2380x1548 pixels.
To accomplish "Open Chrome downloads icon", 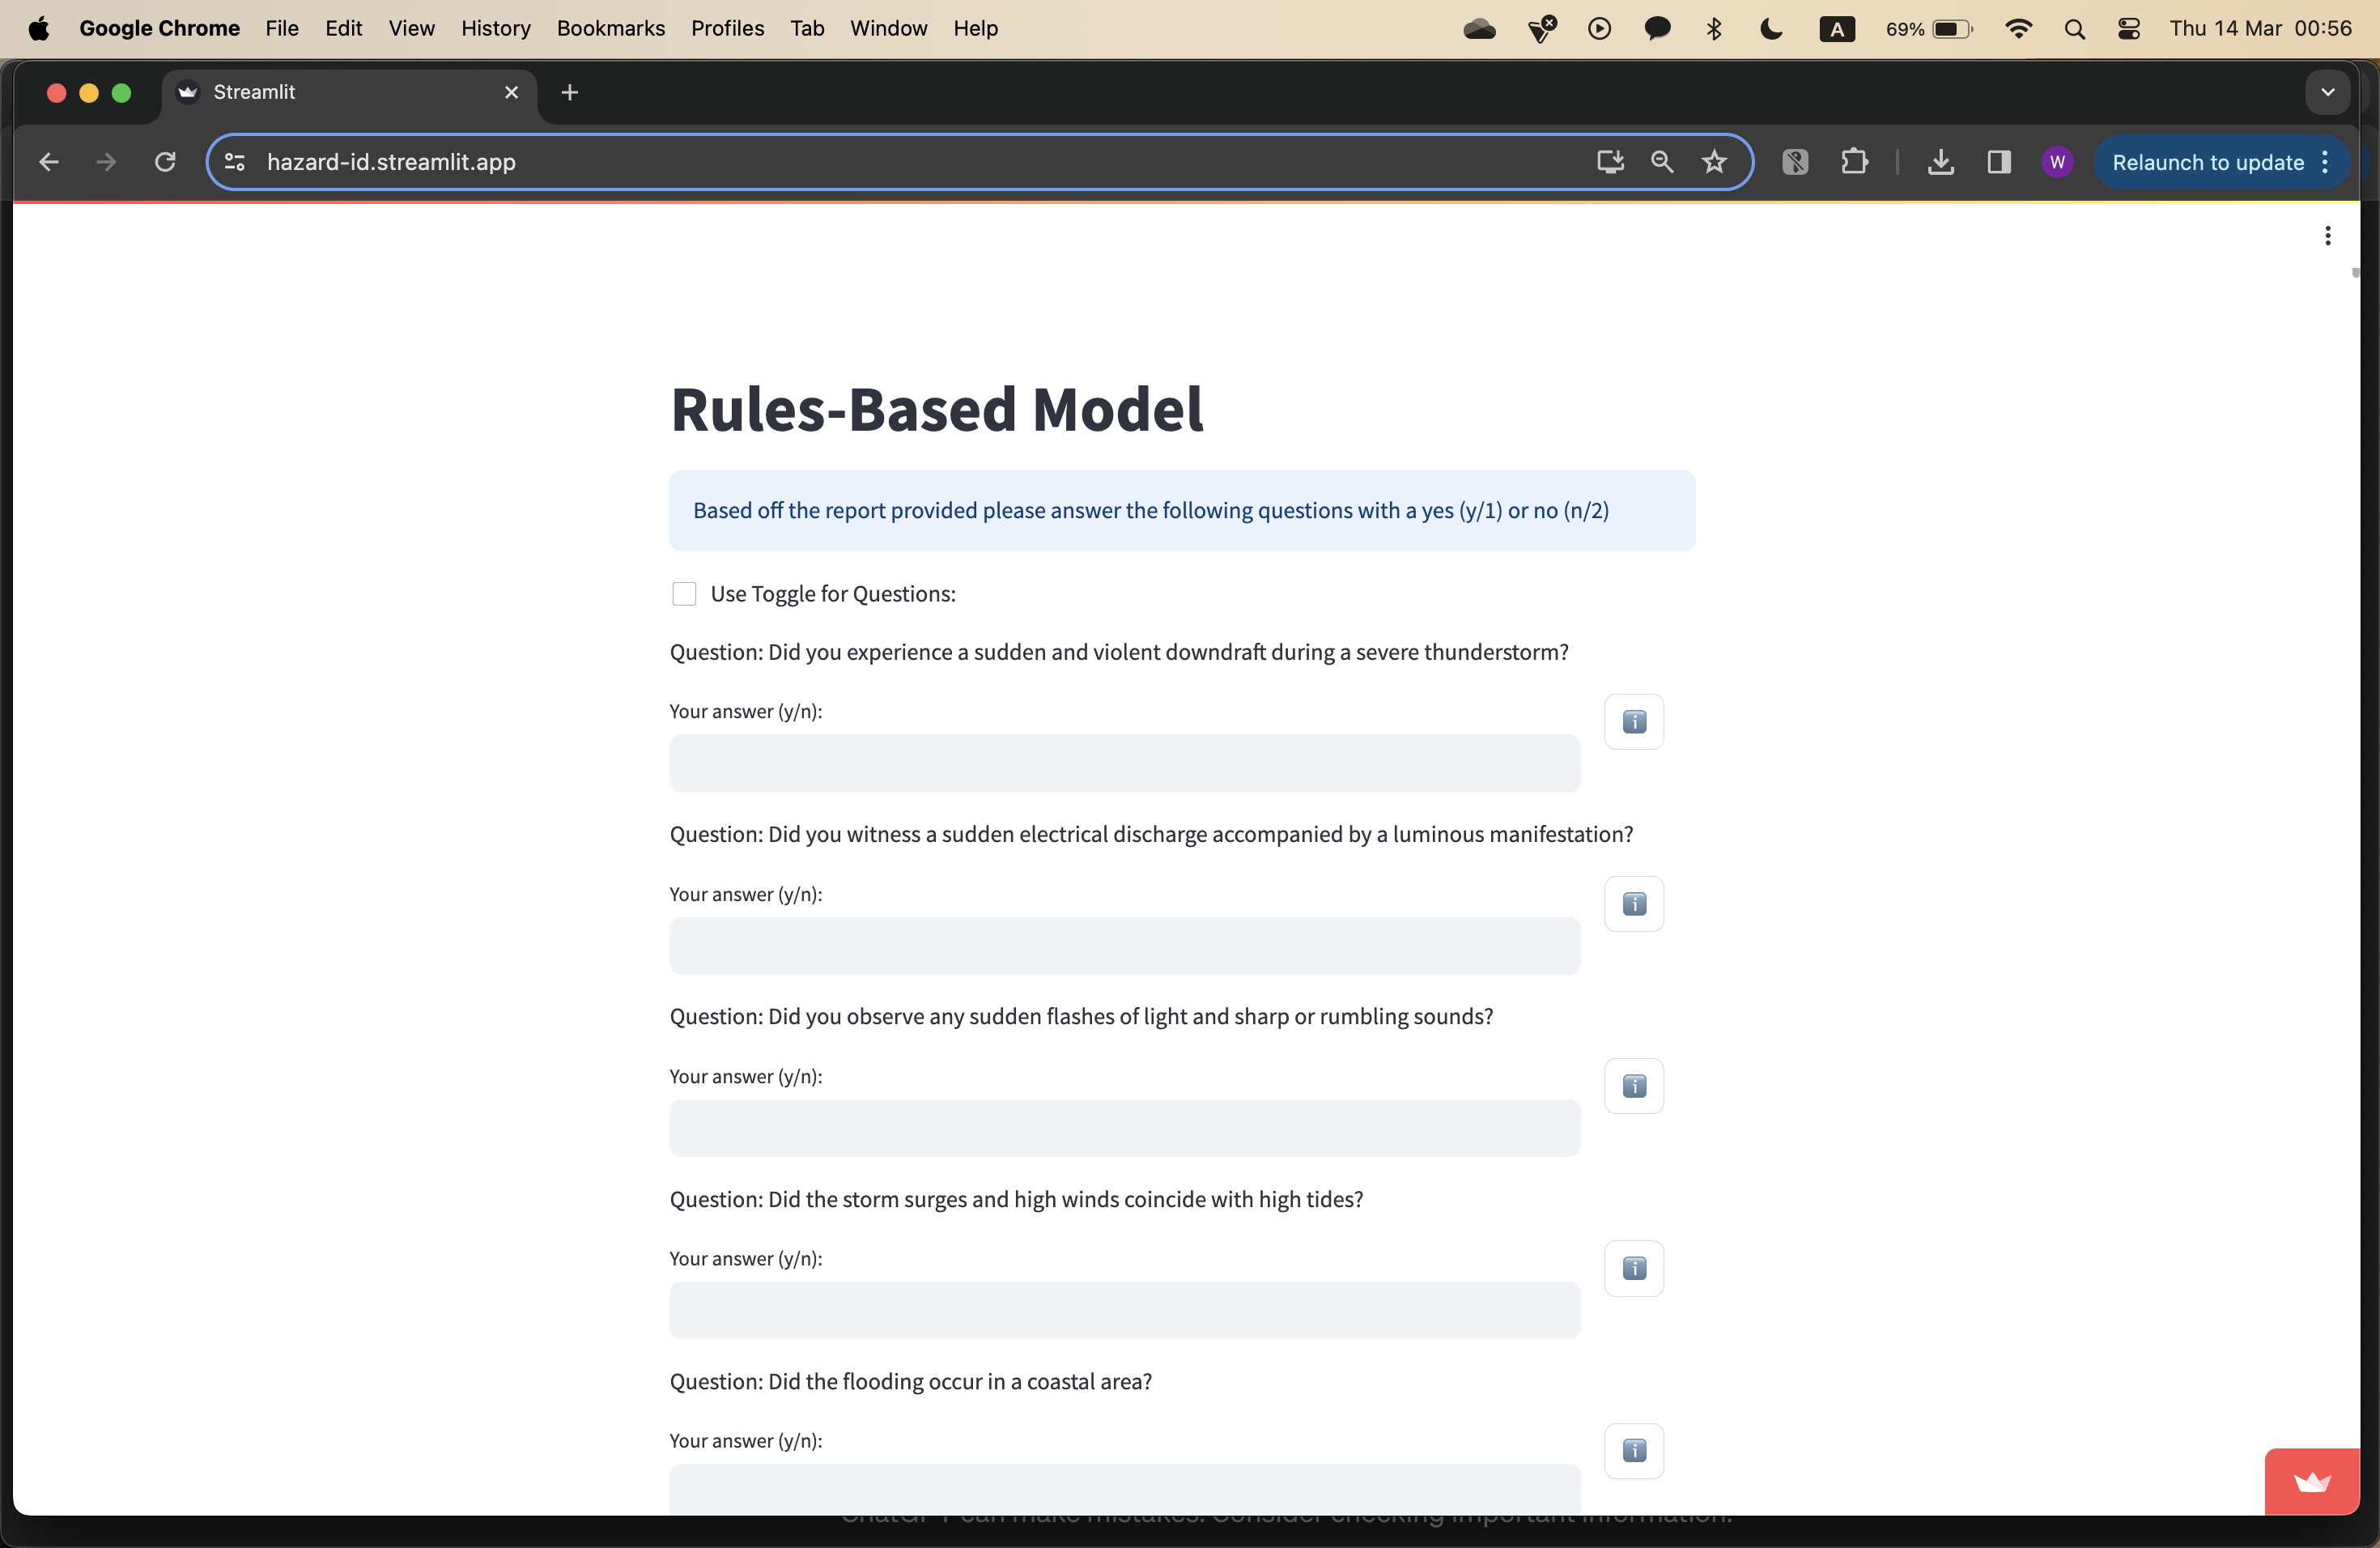I will click(1940, 162).
